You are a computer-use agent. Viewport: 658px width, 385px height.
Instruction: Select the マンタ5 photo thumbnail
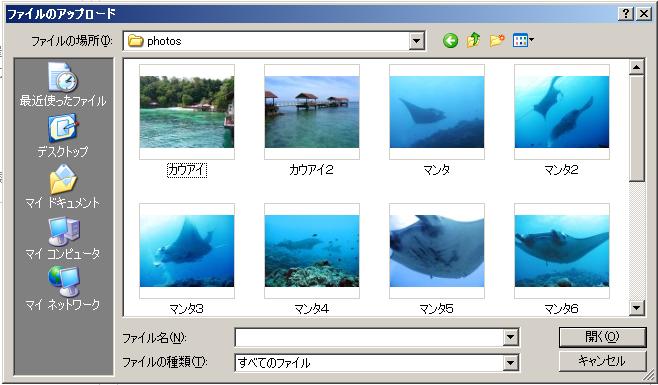[x=437, y=251]
